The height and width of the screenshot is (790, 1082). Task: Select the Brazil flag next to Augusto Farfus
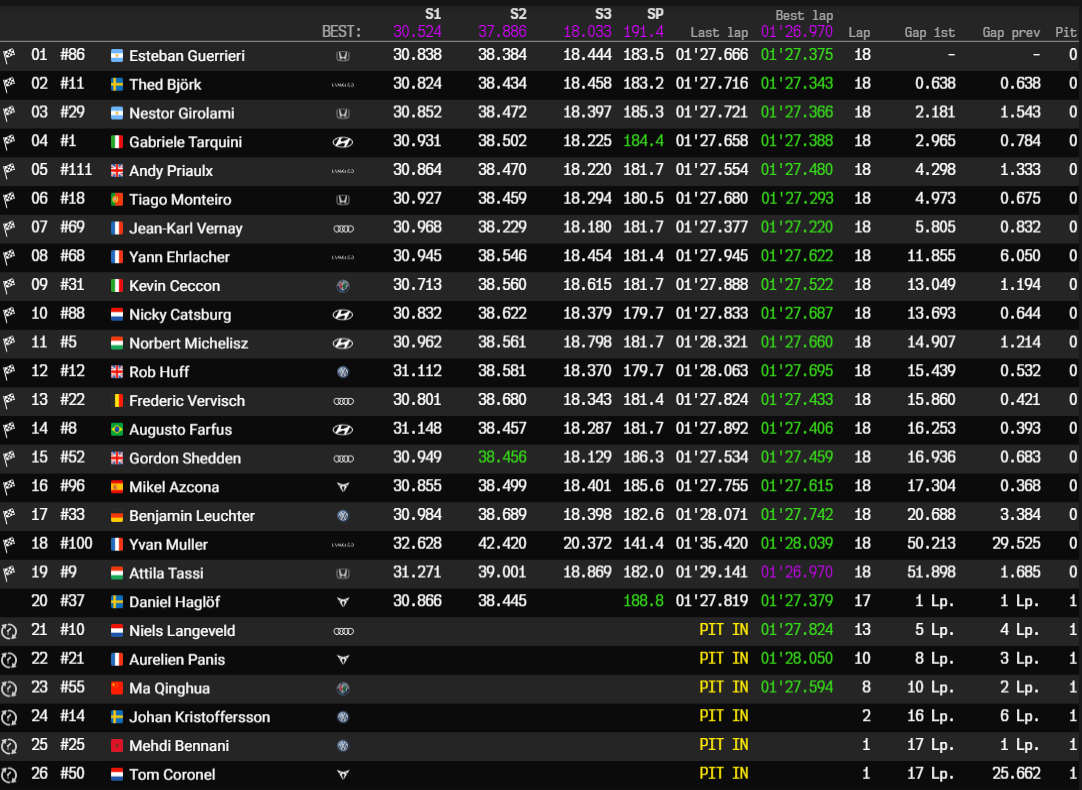117,430
